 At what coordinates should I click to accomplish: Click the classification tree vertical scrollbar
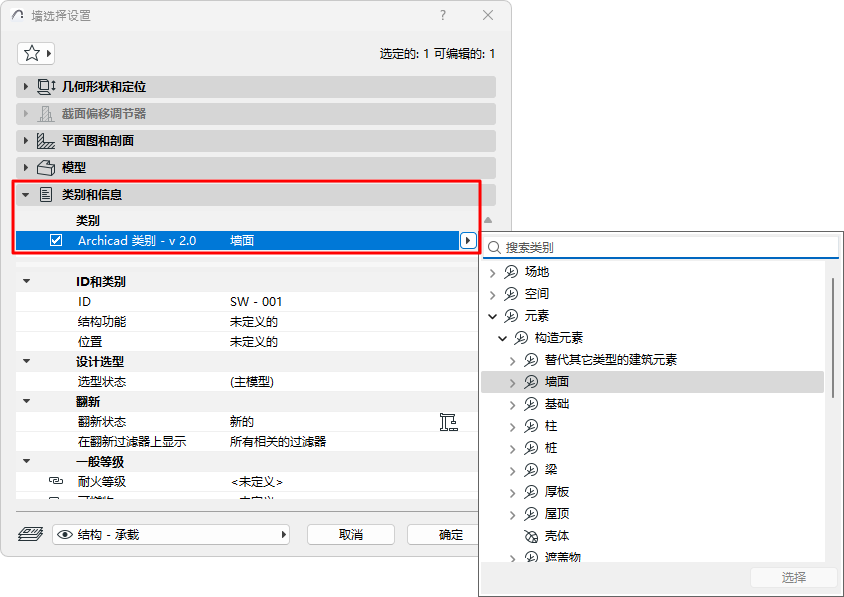click(x=833, y=338)
